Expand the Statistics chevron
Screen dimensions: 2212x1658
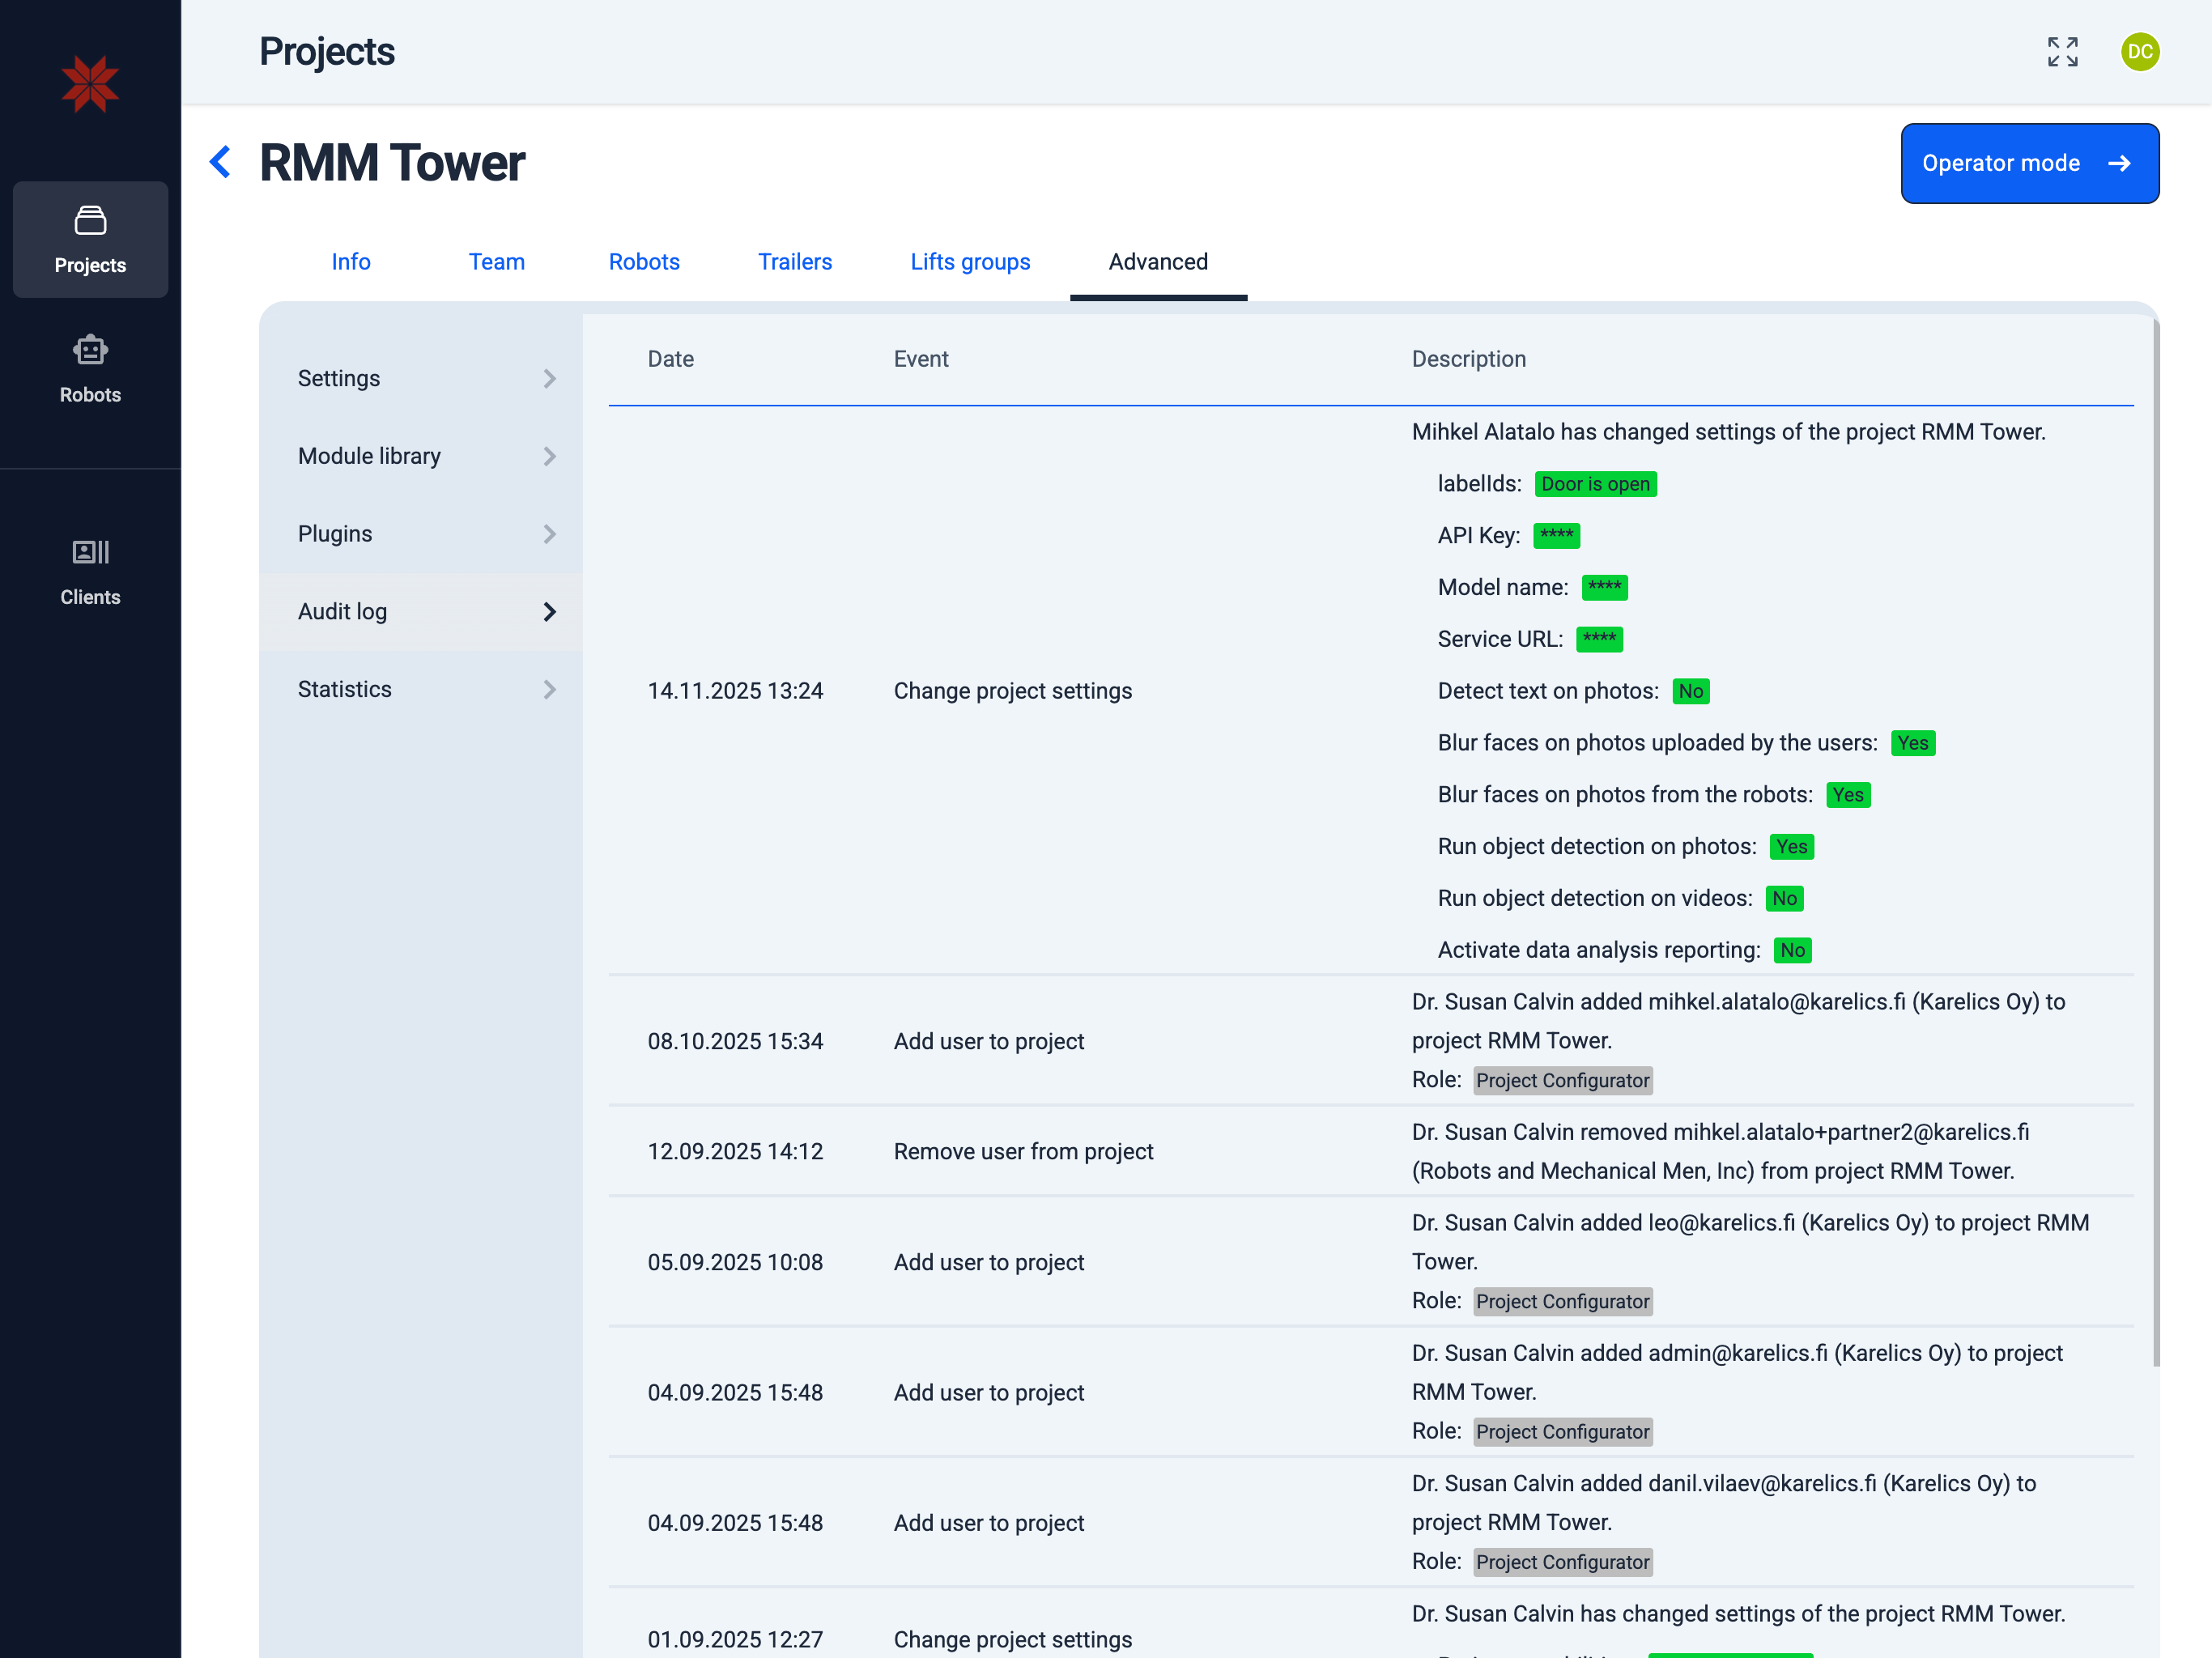[x=549, y=690]
